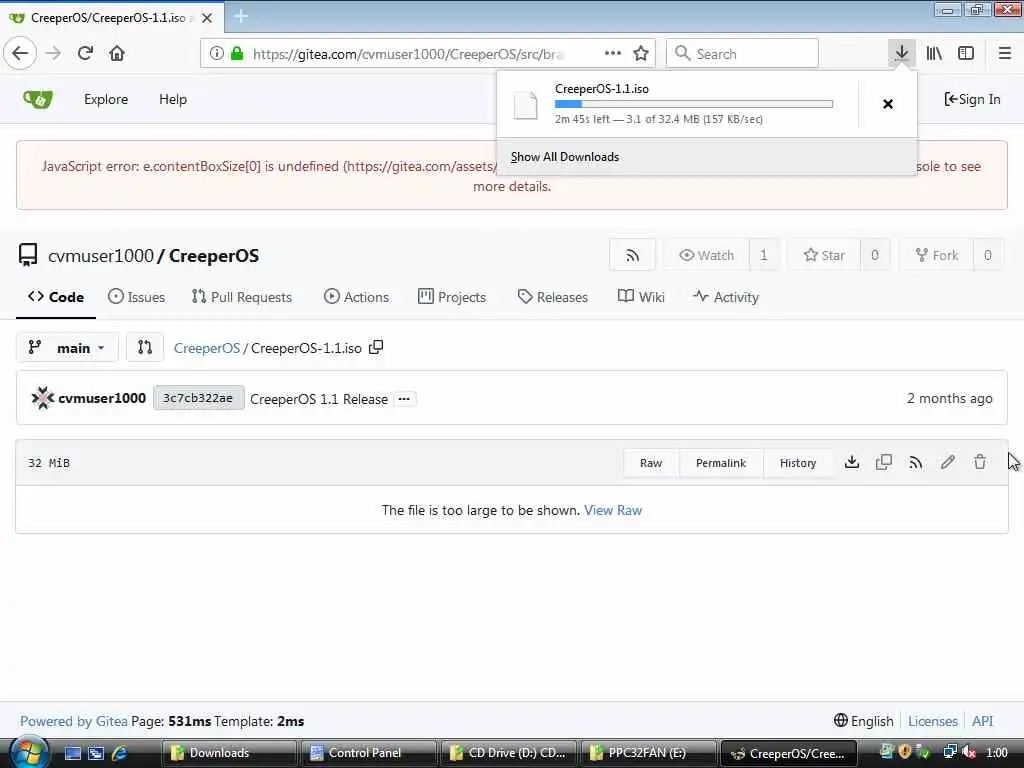Viewport: 1024px width, 768px height.
Task: Click the Permalink button
Action: (x=720, y=463)
